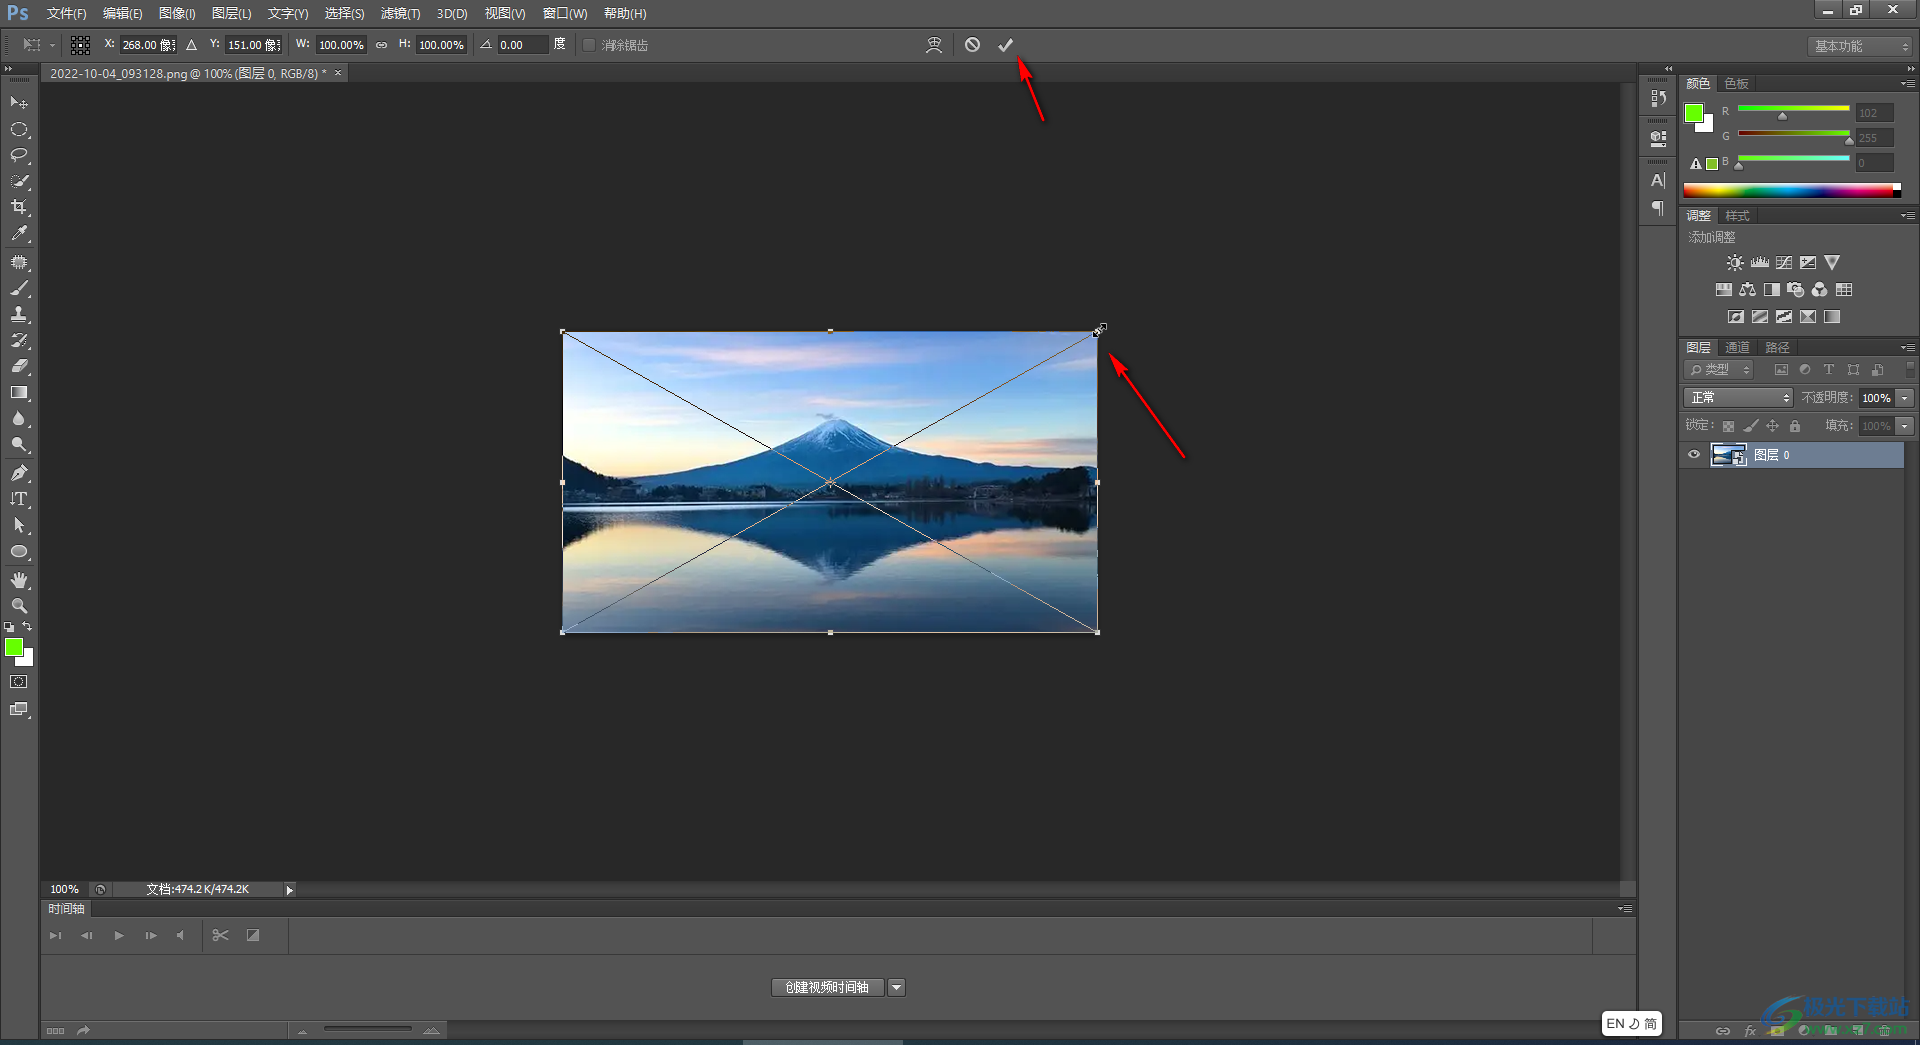Open the opacity 不透明度 slider dropdown

point(1905,398)
